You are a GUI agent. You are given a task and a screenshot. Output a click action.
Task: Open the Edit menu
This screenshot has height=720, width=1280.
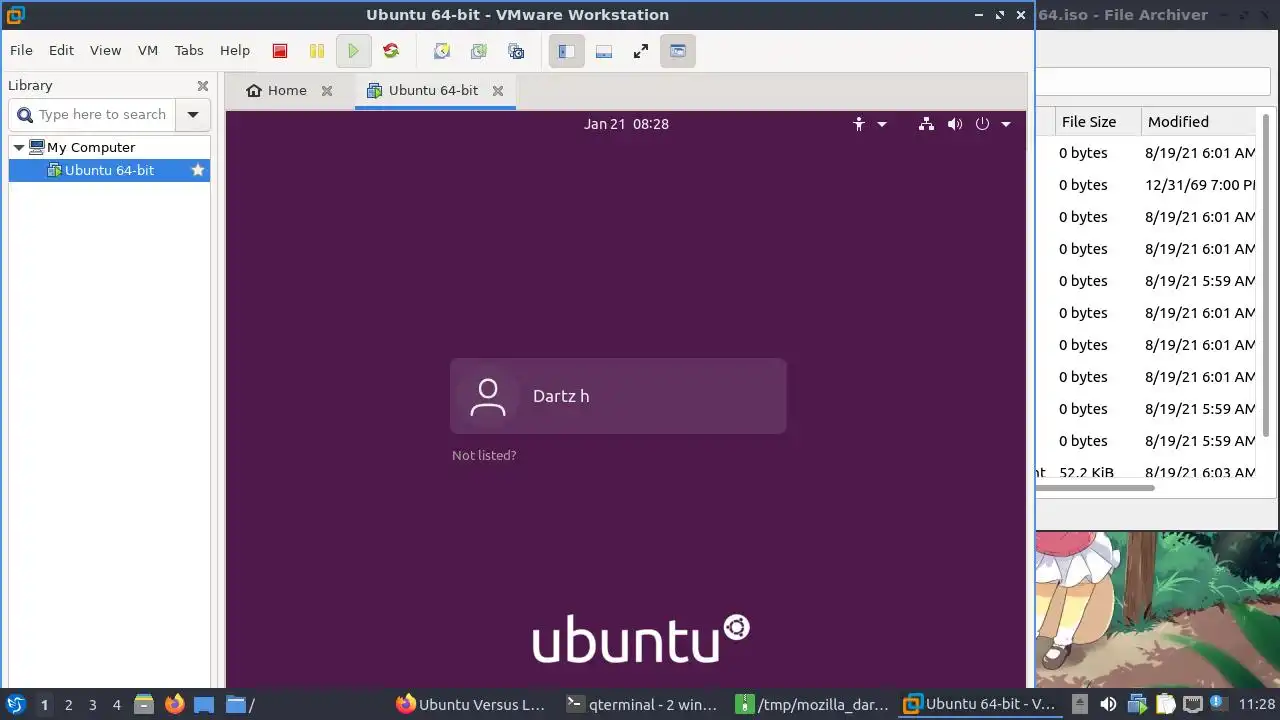[x=61, y=50]
